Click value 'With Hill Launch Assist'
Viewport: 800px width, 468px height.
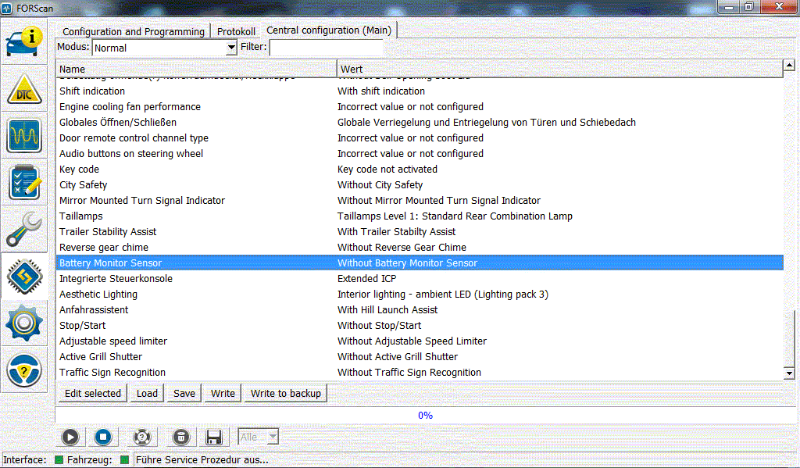387,310
